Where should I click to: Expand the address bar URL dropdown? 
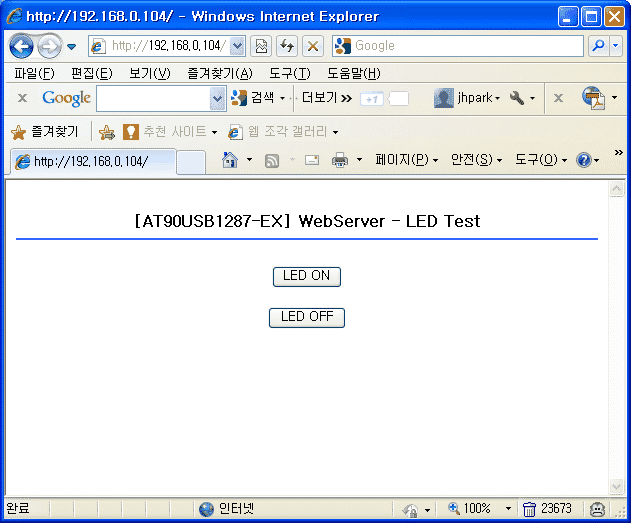pos(237,46)
